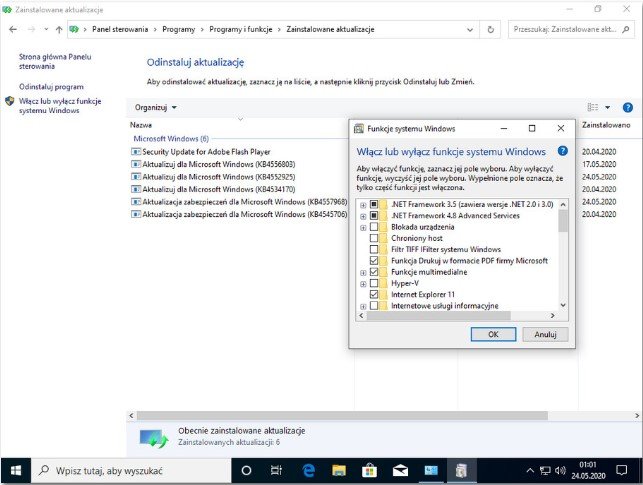This screenshot has height=485, width=643.
Task: Open Mail app from taskbar
Action: coord(400,471)
